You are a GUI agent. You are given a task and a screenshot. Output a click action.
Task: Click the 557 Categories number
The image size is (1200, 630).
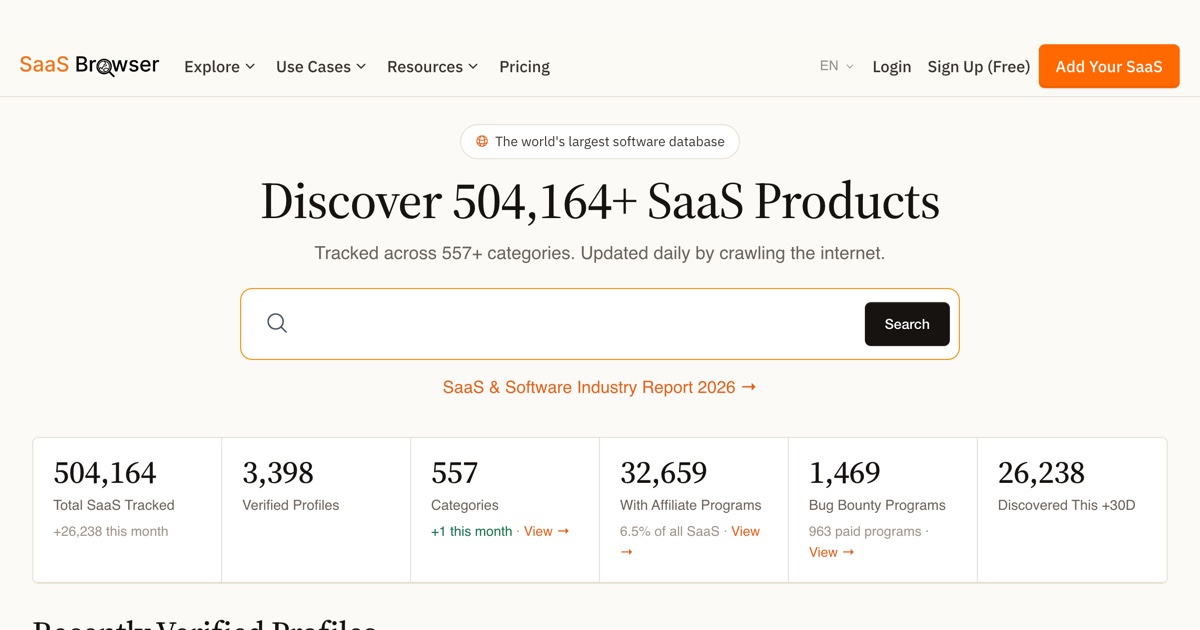tap(455, 472)
